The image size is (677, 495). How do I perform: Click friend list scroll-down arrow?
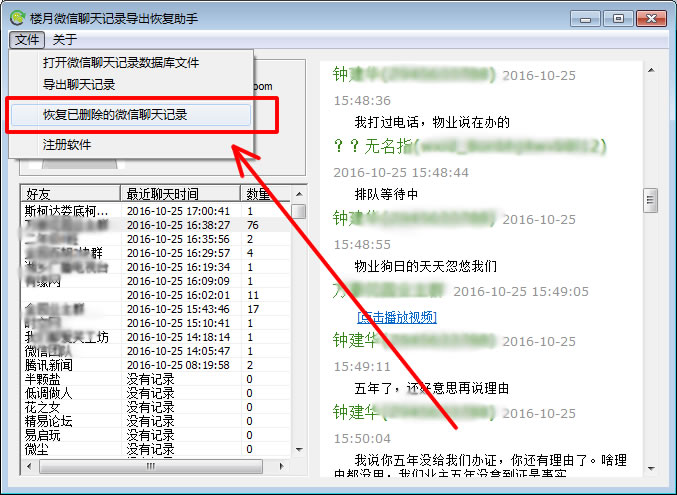[299, 450]
